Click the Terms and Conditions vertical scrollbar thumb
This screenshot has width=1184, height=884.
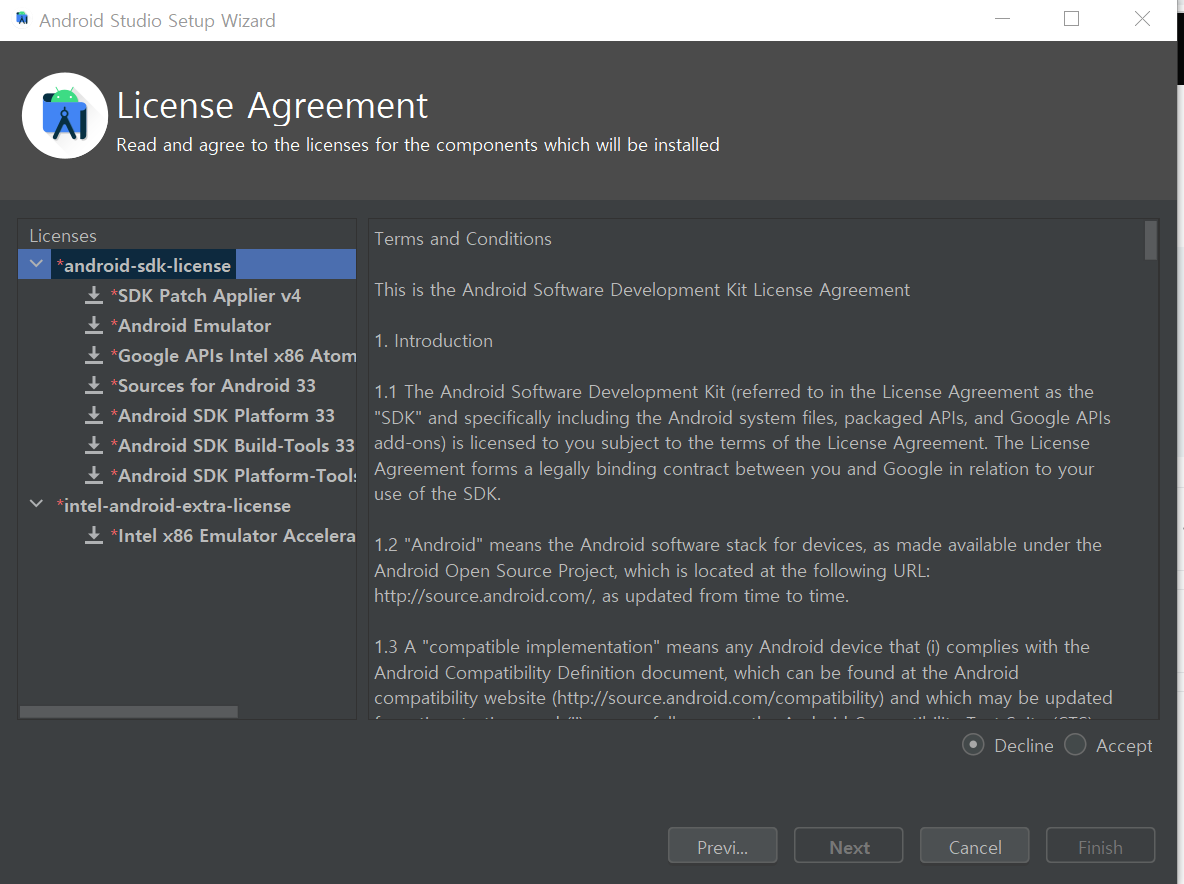(1150, 240)
